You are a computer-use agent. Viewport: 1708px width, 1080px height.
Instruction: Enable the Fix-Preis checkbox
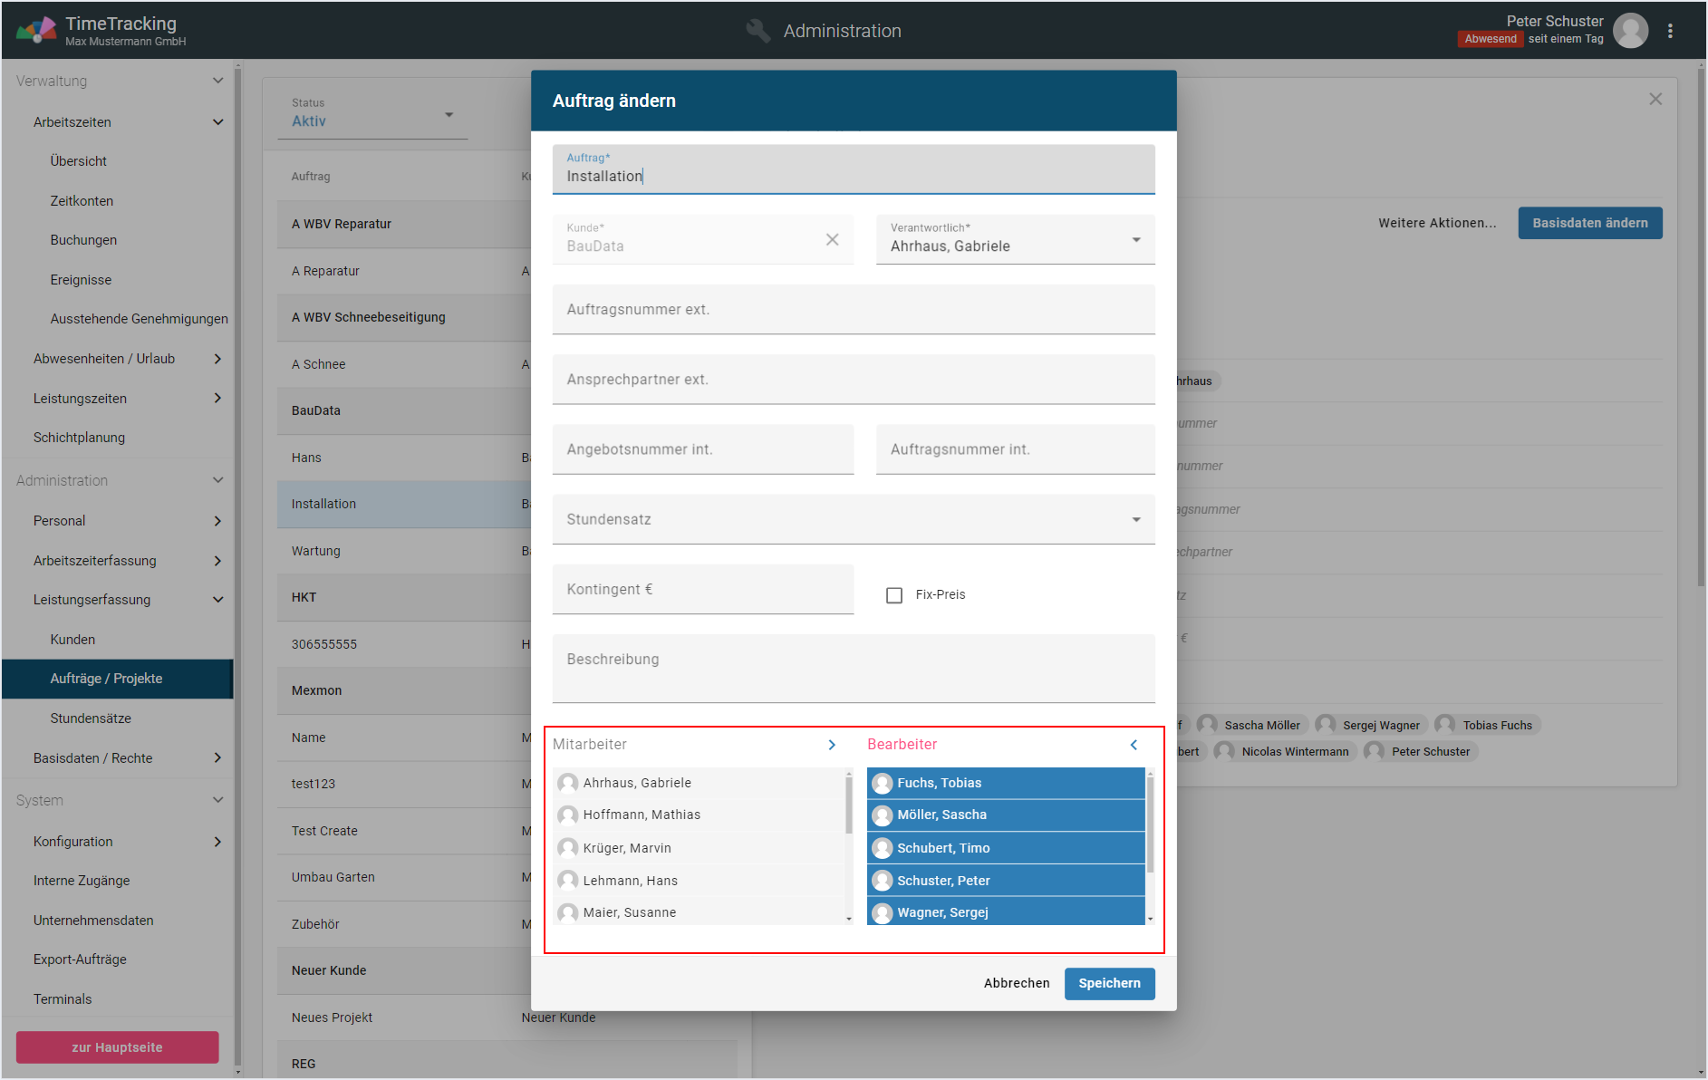pyautogui.click(x=894, y=595)
